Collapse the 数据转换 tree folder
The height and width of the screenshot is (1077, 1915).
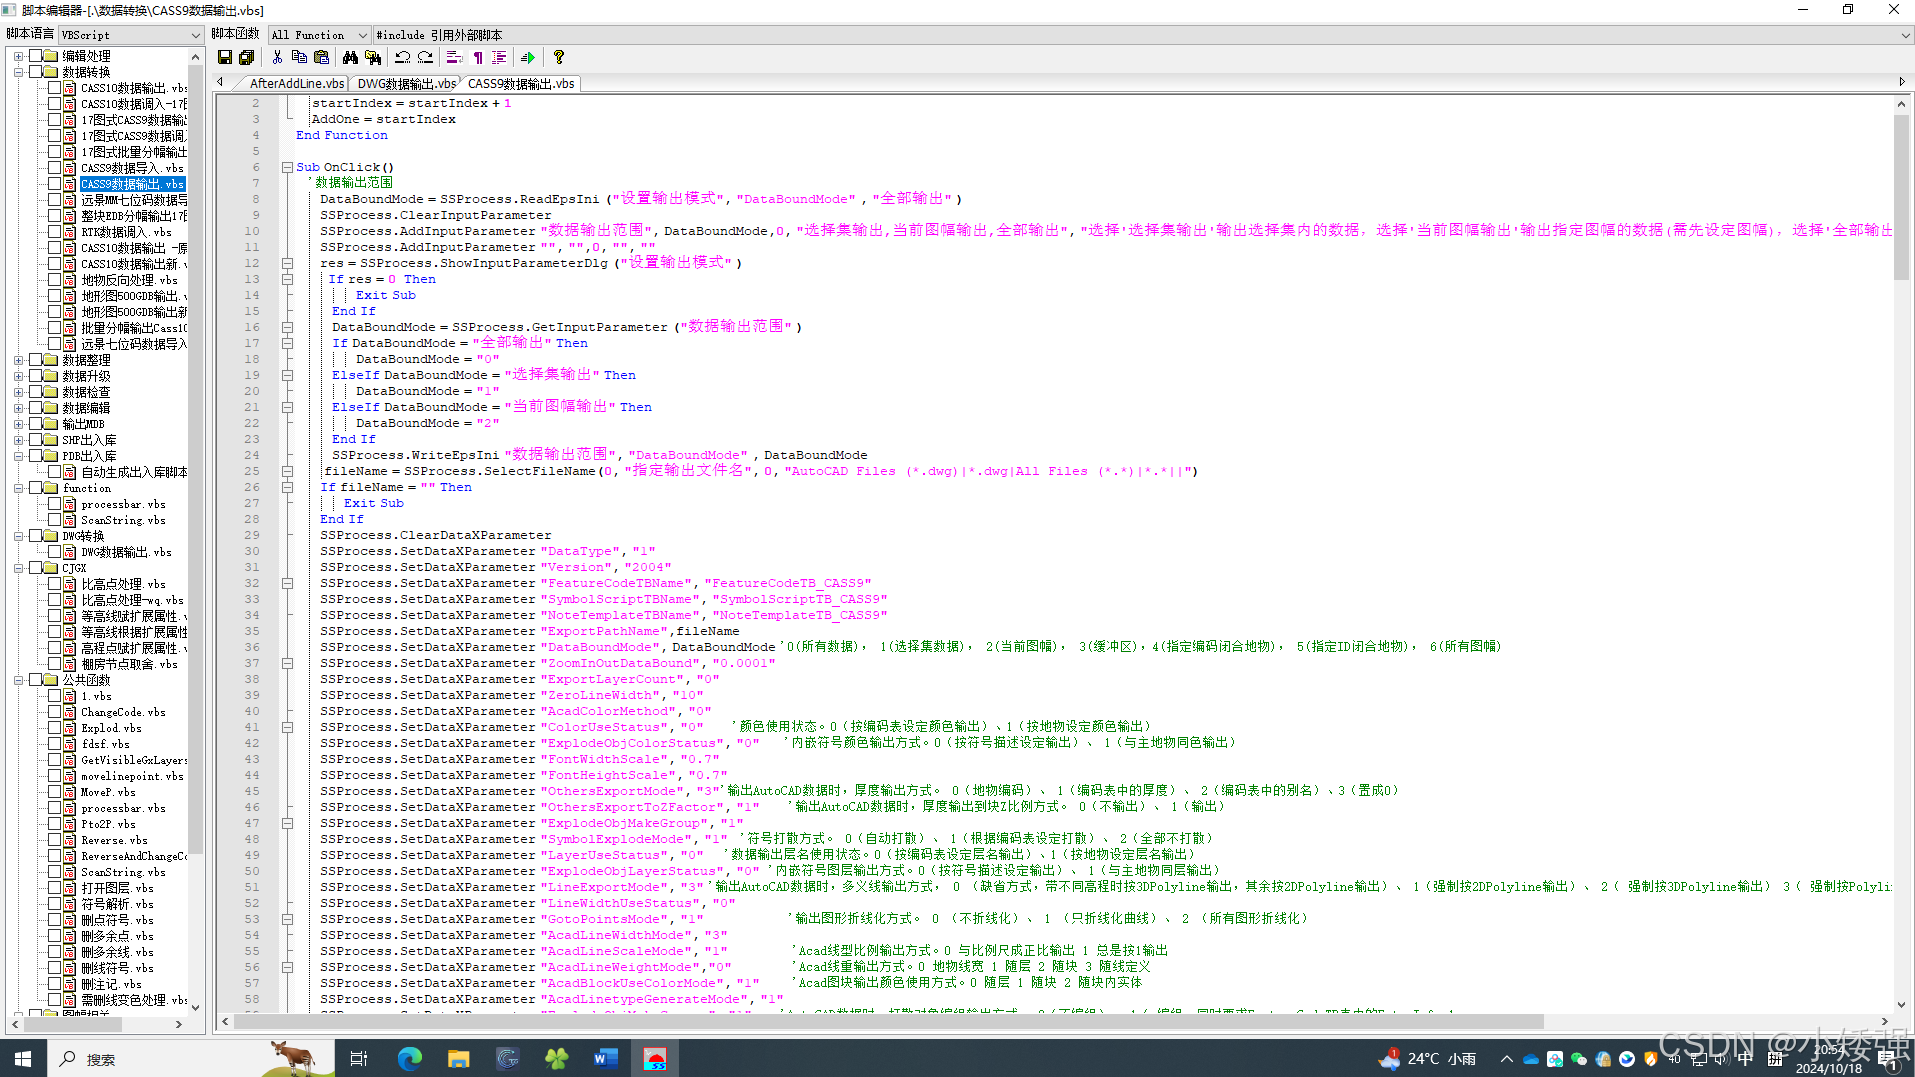click(x=19, y=72)
